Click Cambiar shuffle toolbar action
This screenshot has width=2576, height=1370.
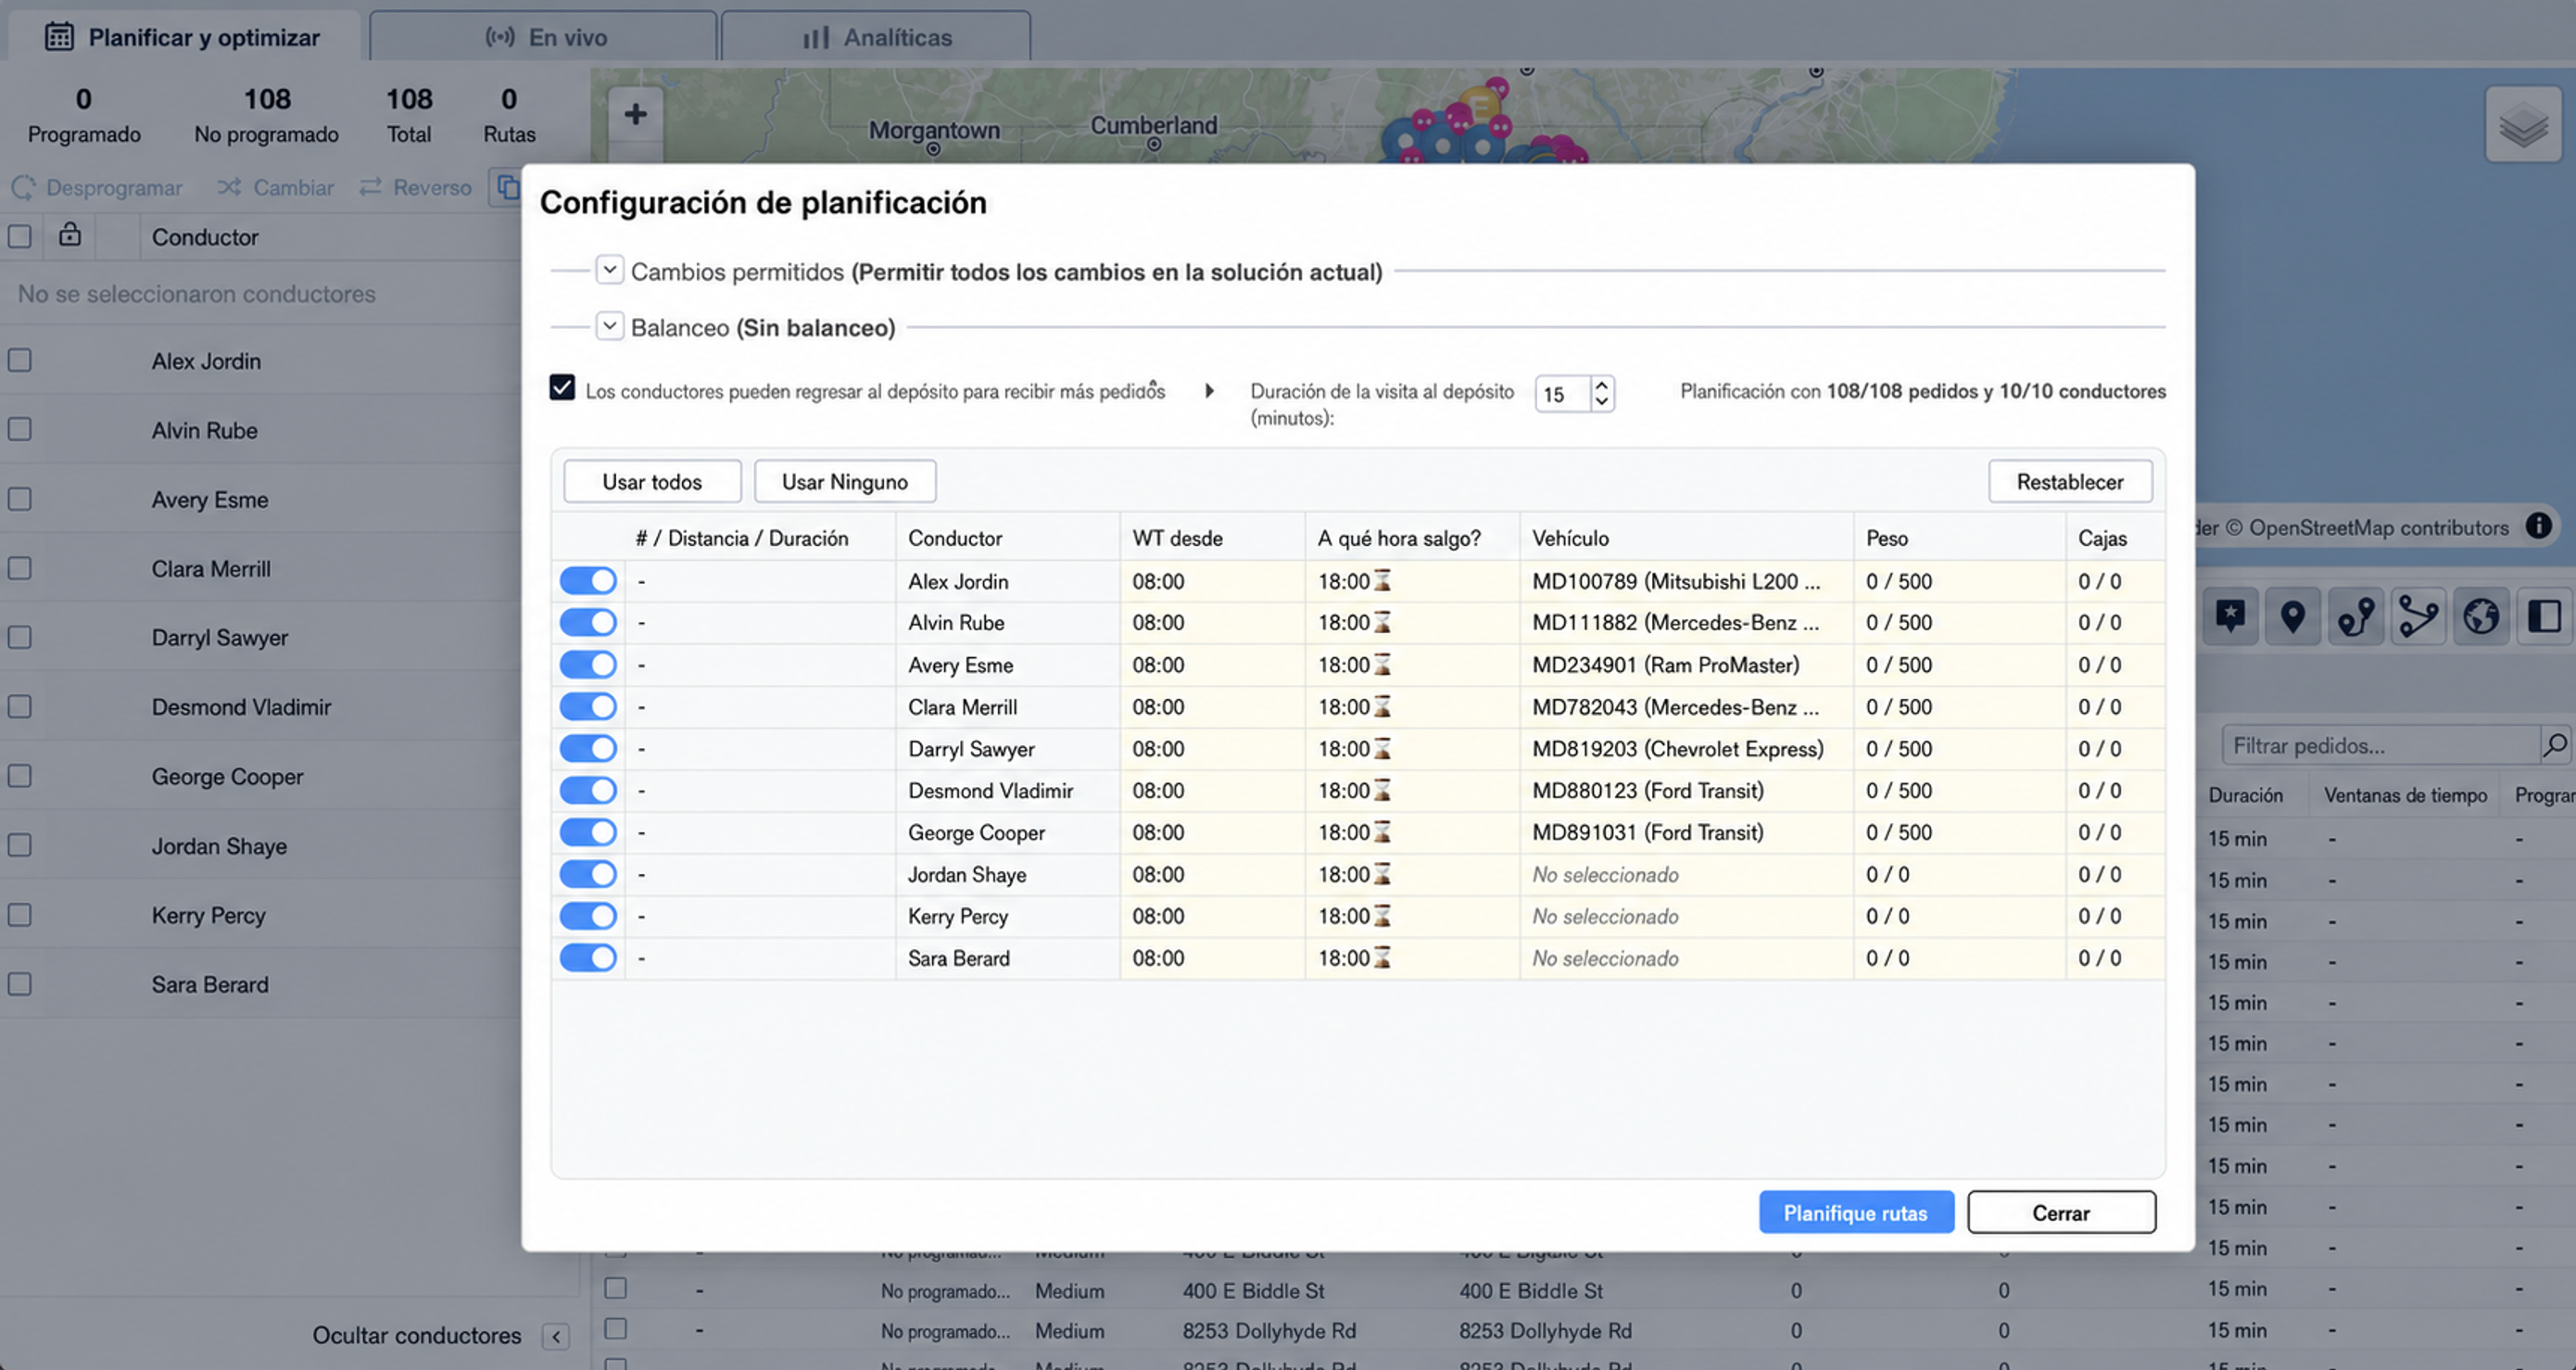click(x=276, y=188)
